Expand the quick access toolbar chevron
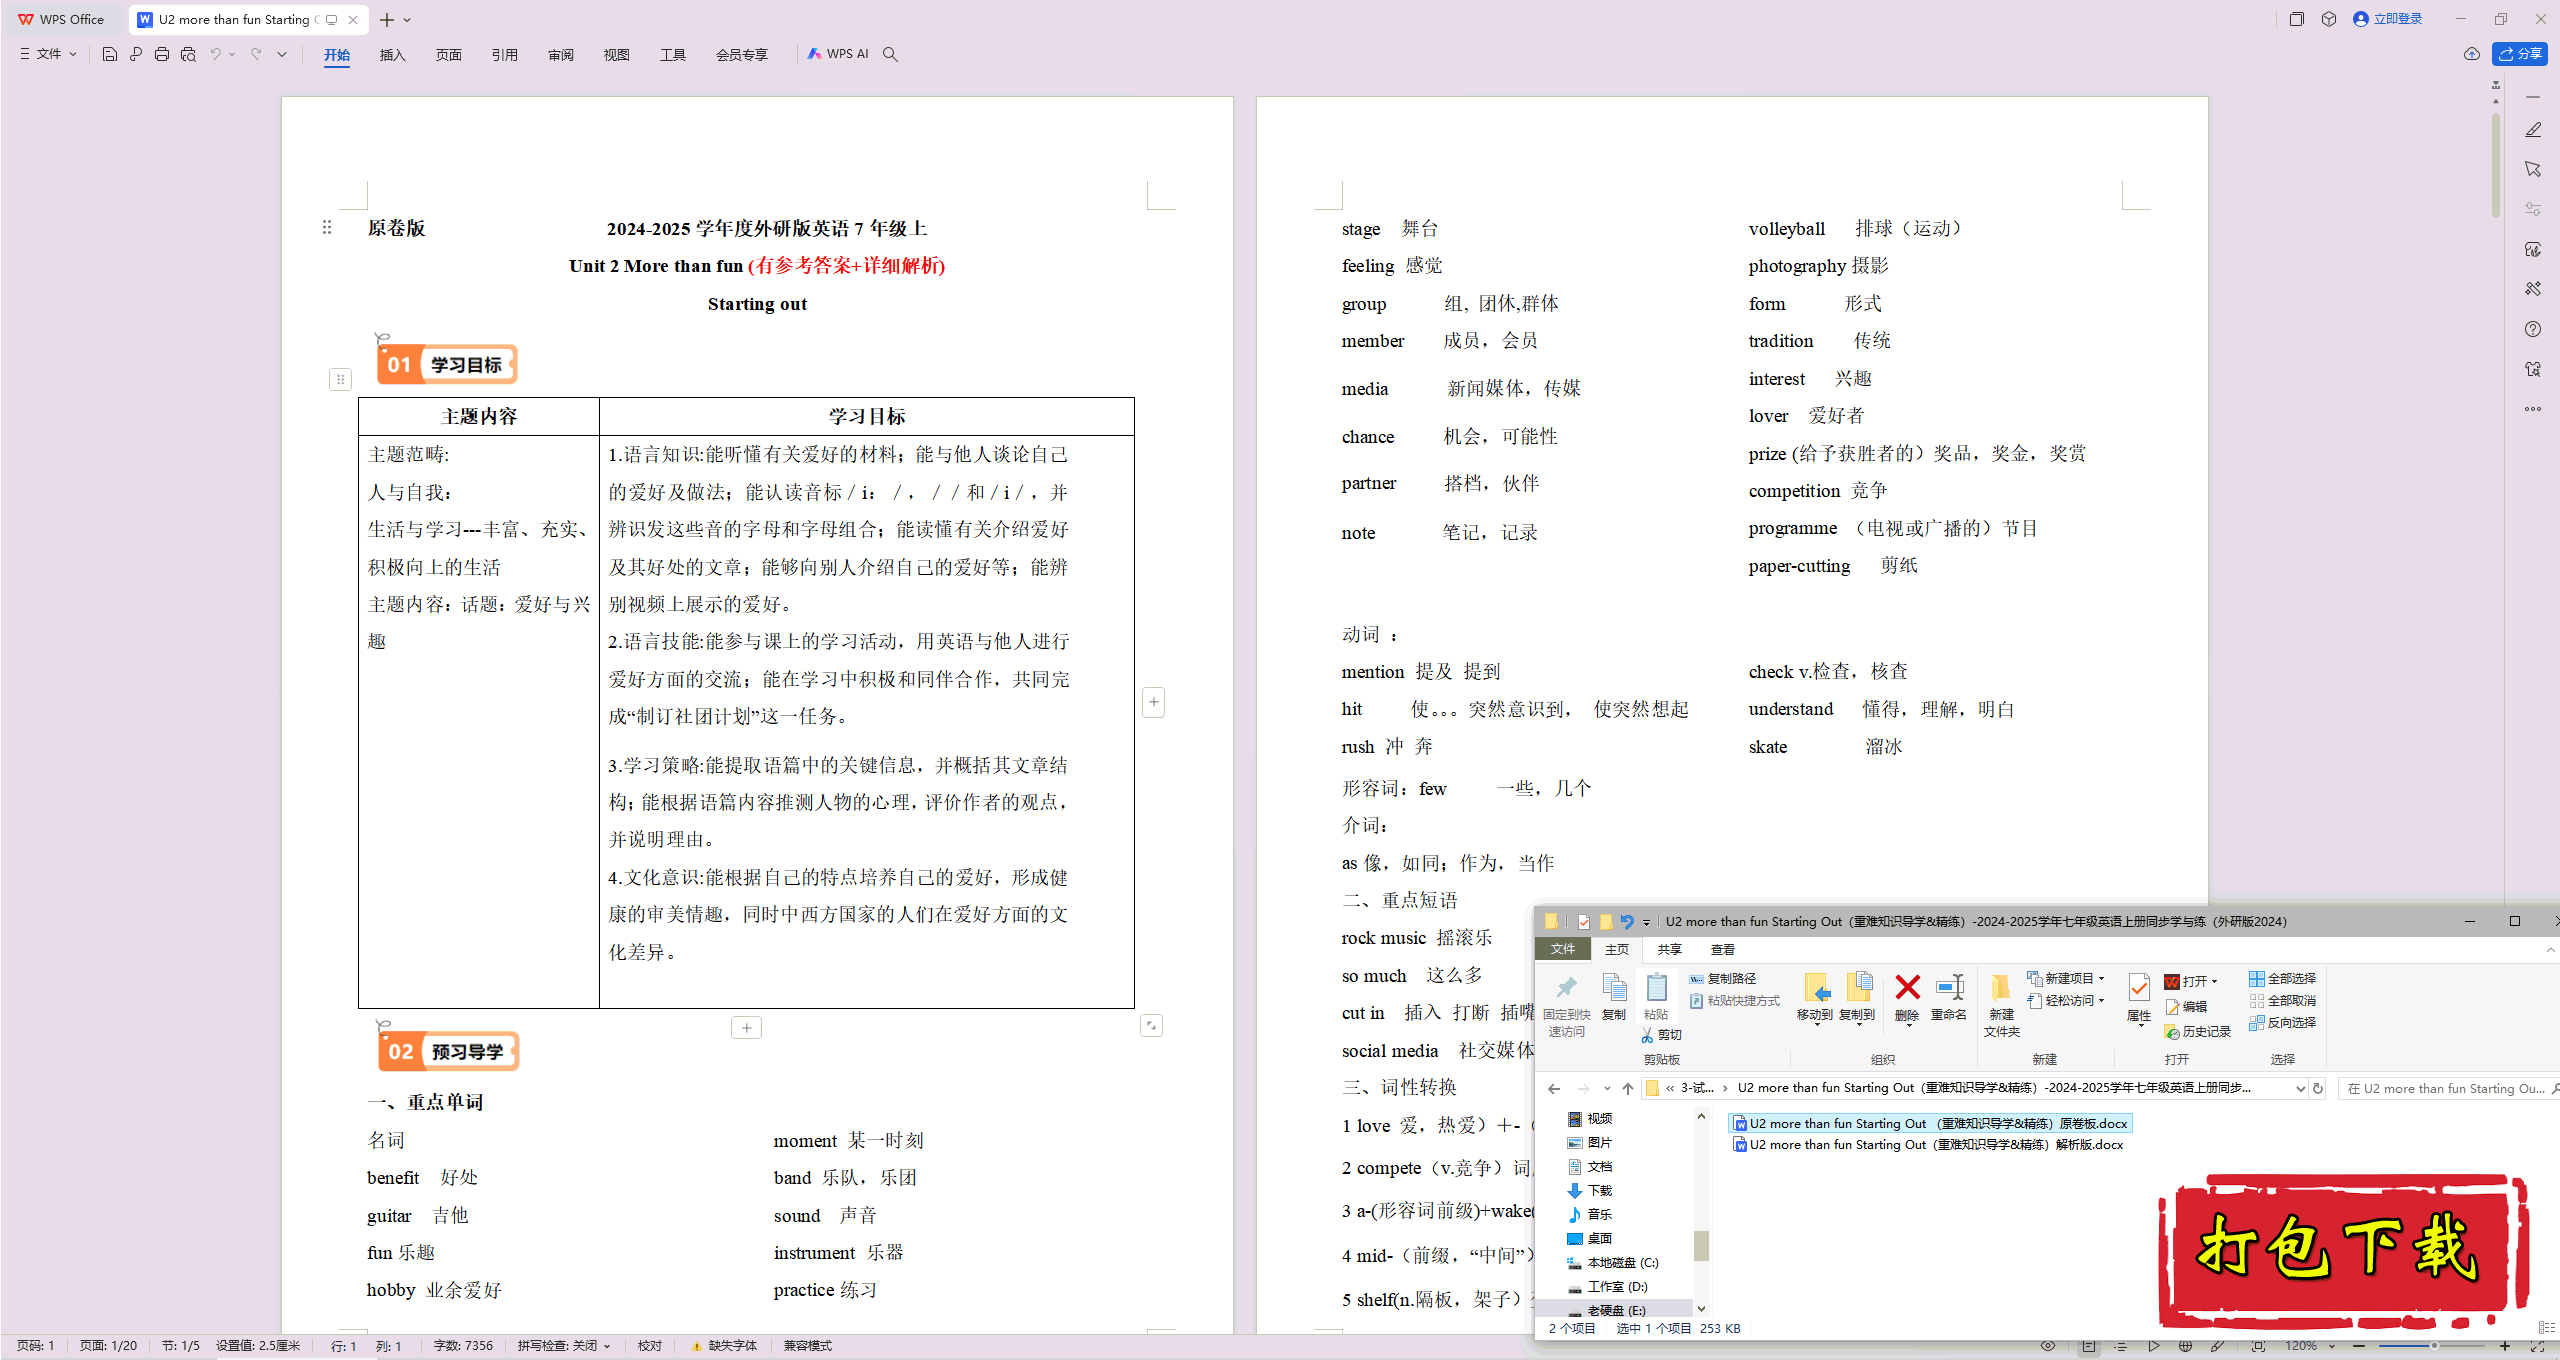Image resolution: width=2560 pixels, height=1360 pixels. click(282, 54)
